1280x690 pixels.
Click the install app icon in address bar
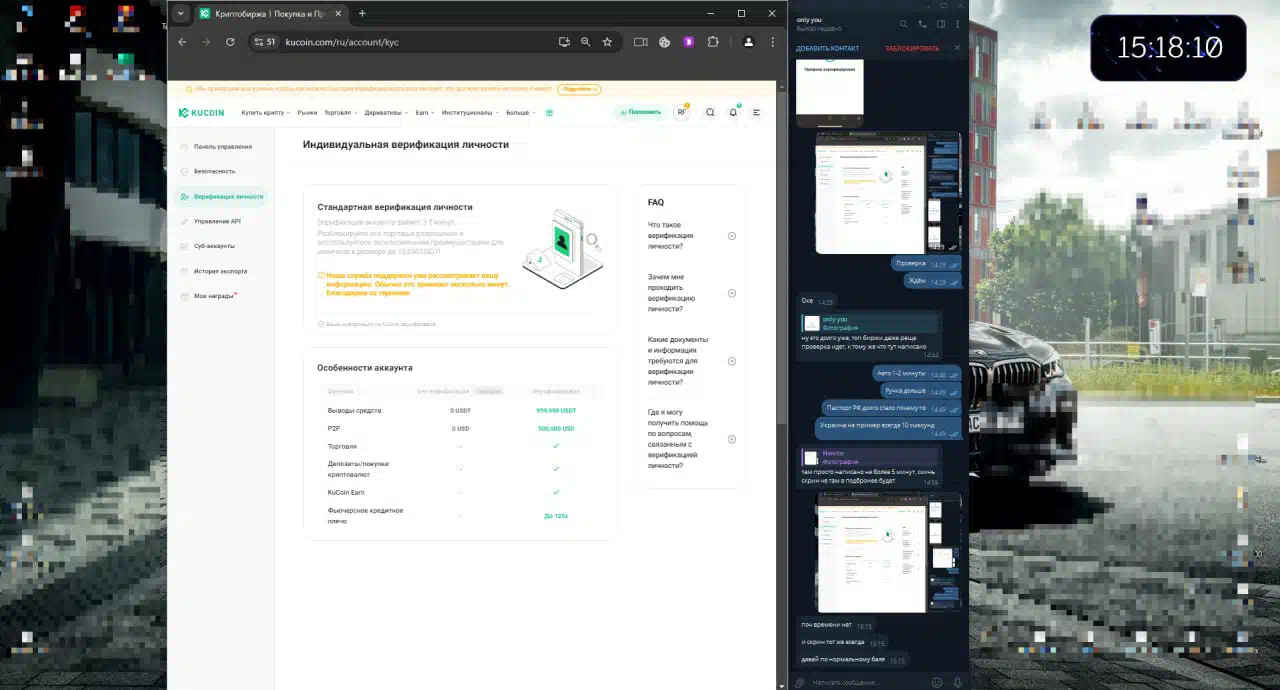click(564, 42)
